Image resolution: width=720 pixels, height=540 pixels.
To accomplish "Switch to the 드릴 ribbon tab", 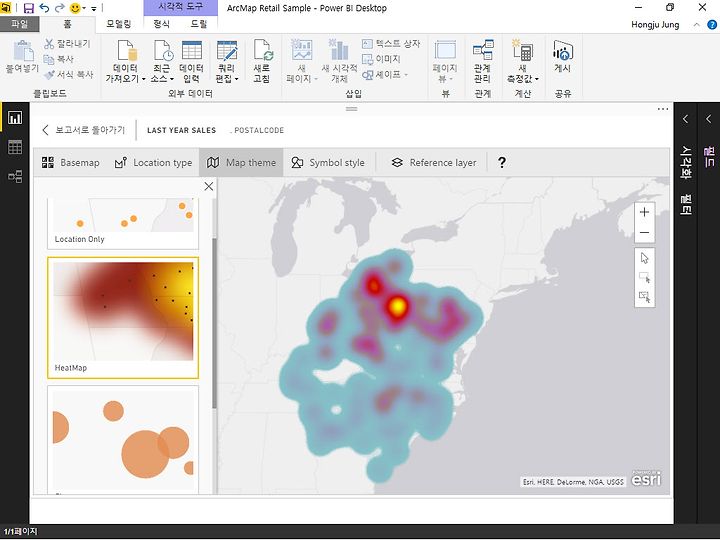I will pos(198,24).
